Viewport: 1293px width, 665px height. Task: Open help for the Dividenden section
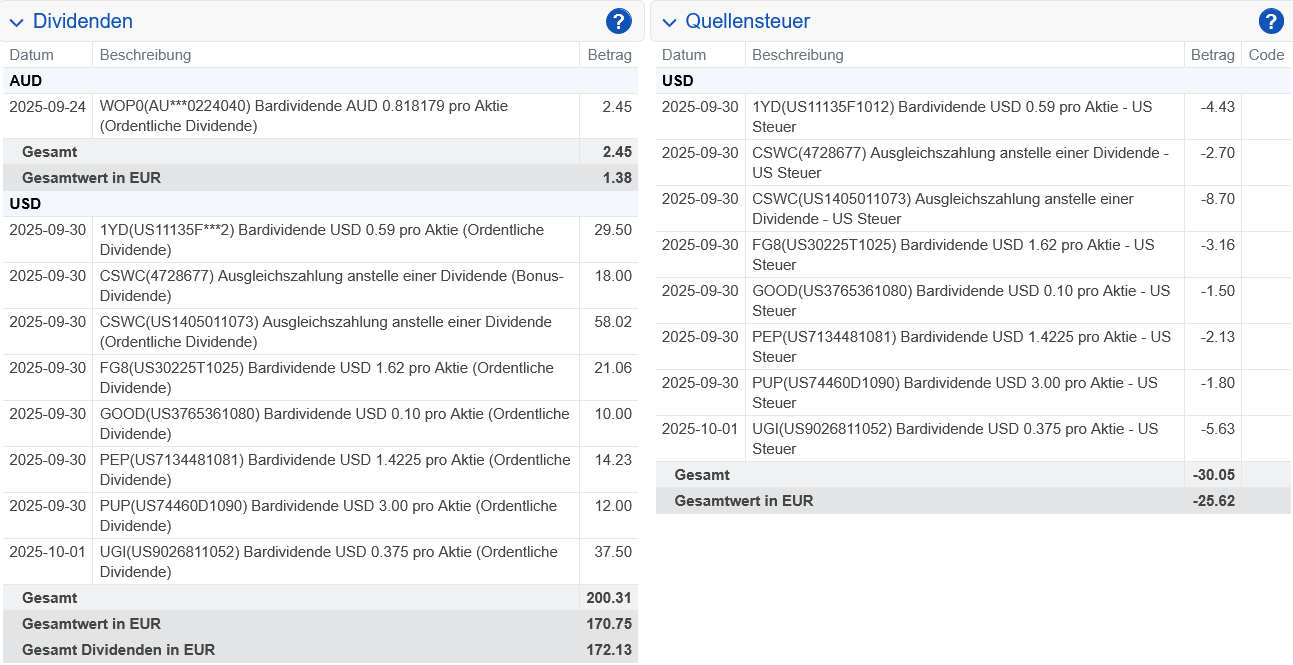(x=618, y=21)
